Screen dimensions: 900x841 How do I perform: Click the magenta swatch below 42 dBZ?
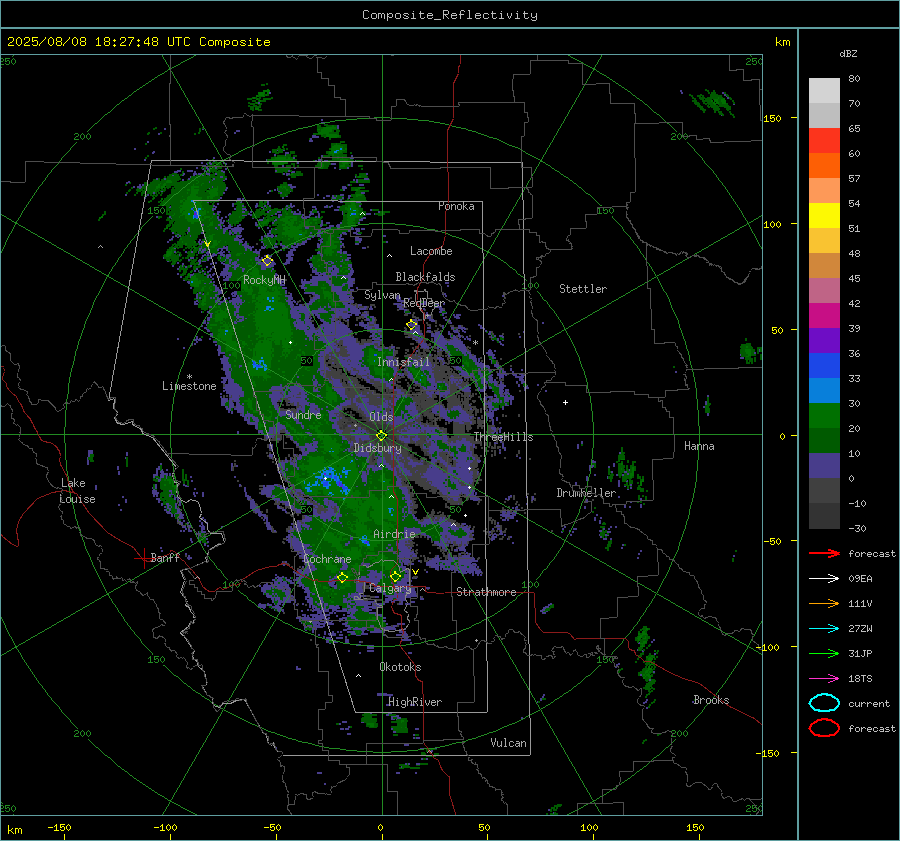[824, 316]
